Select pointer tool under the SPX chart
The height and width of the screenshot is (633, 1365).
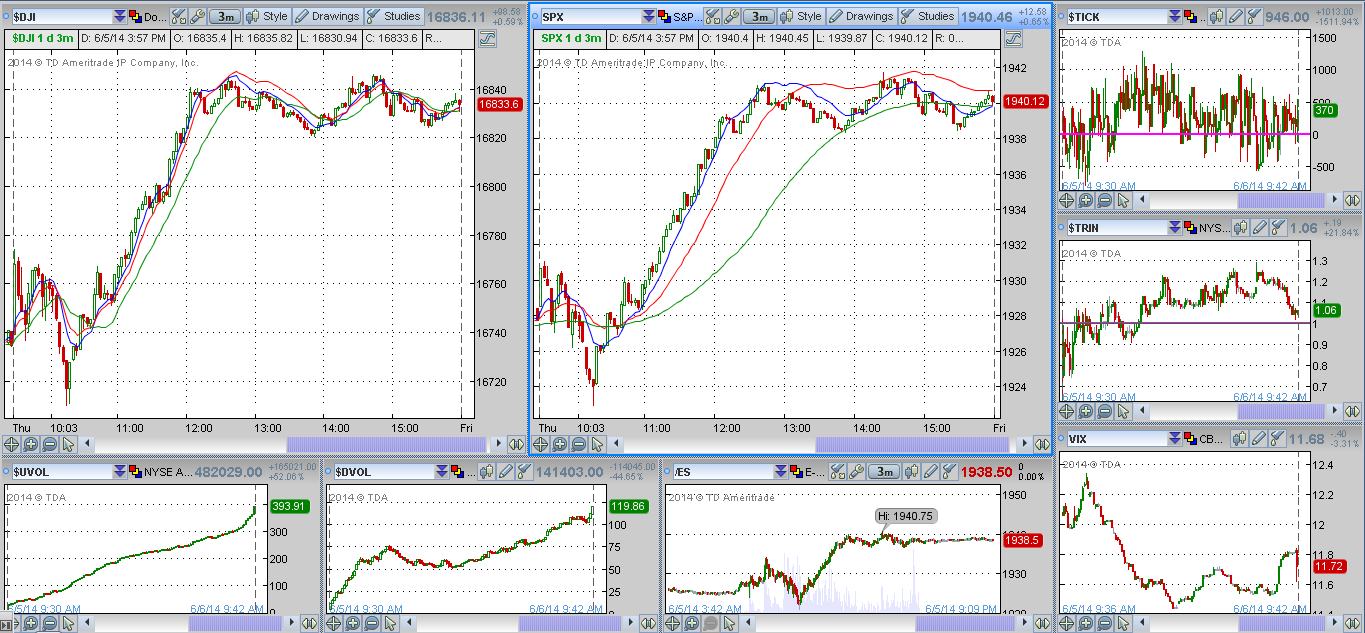597,444
